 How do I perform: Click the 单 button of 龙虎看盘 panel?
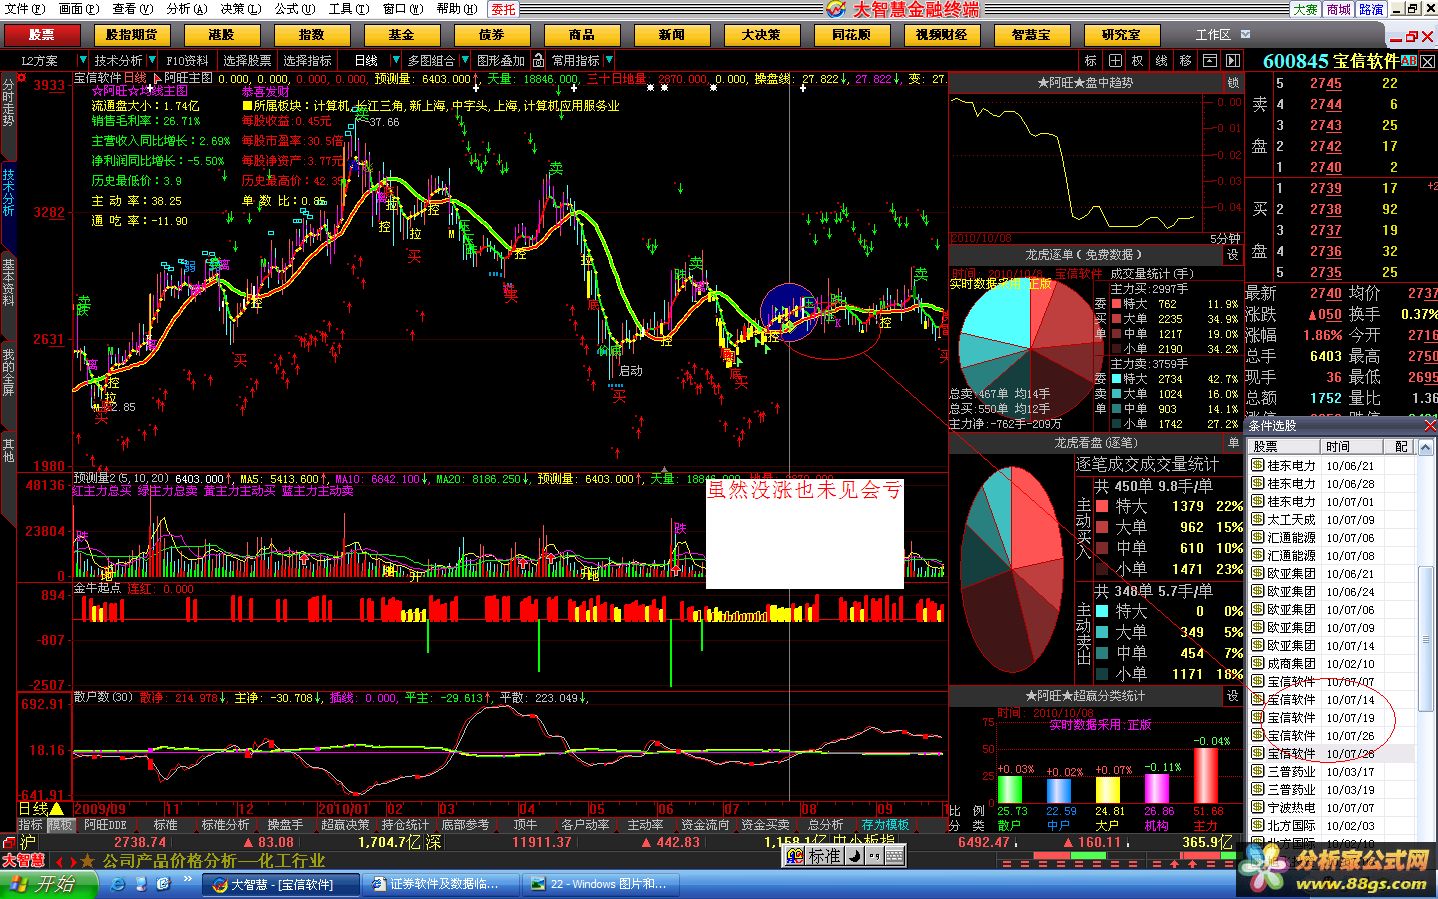click(1233, 443)
